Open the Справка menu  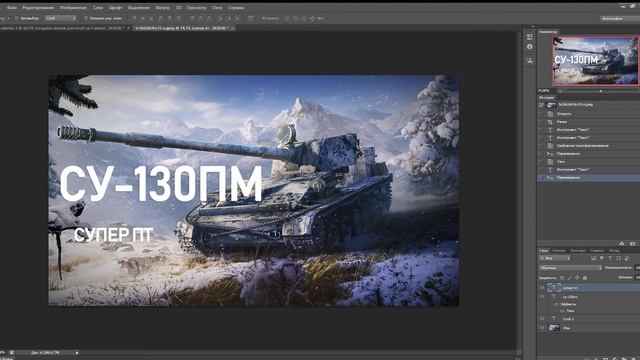[236, 7]
